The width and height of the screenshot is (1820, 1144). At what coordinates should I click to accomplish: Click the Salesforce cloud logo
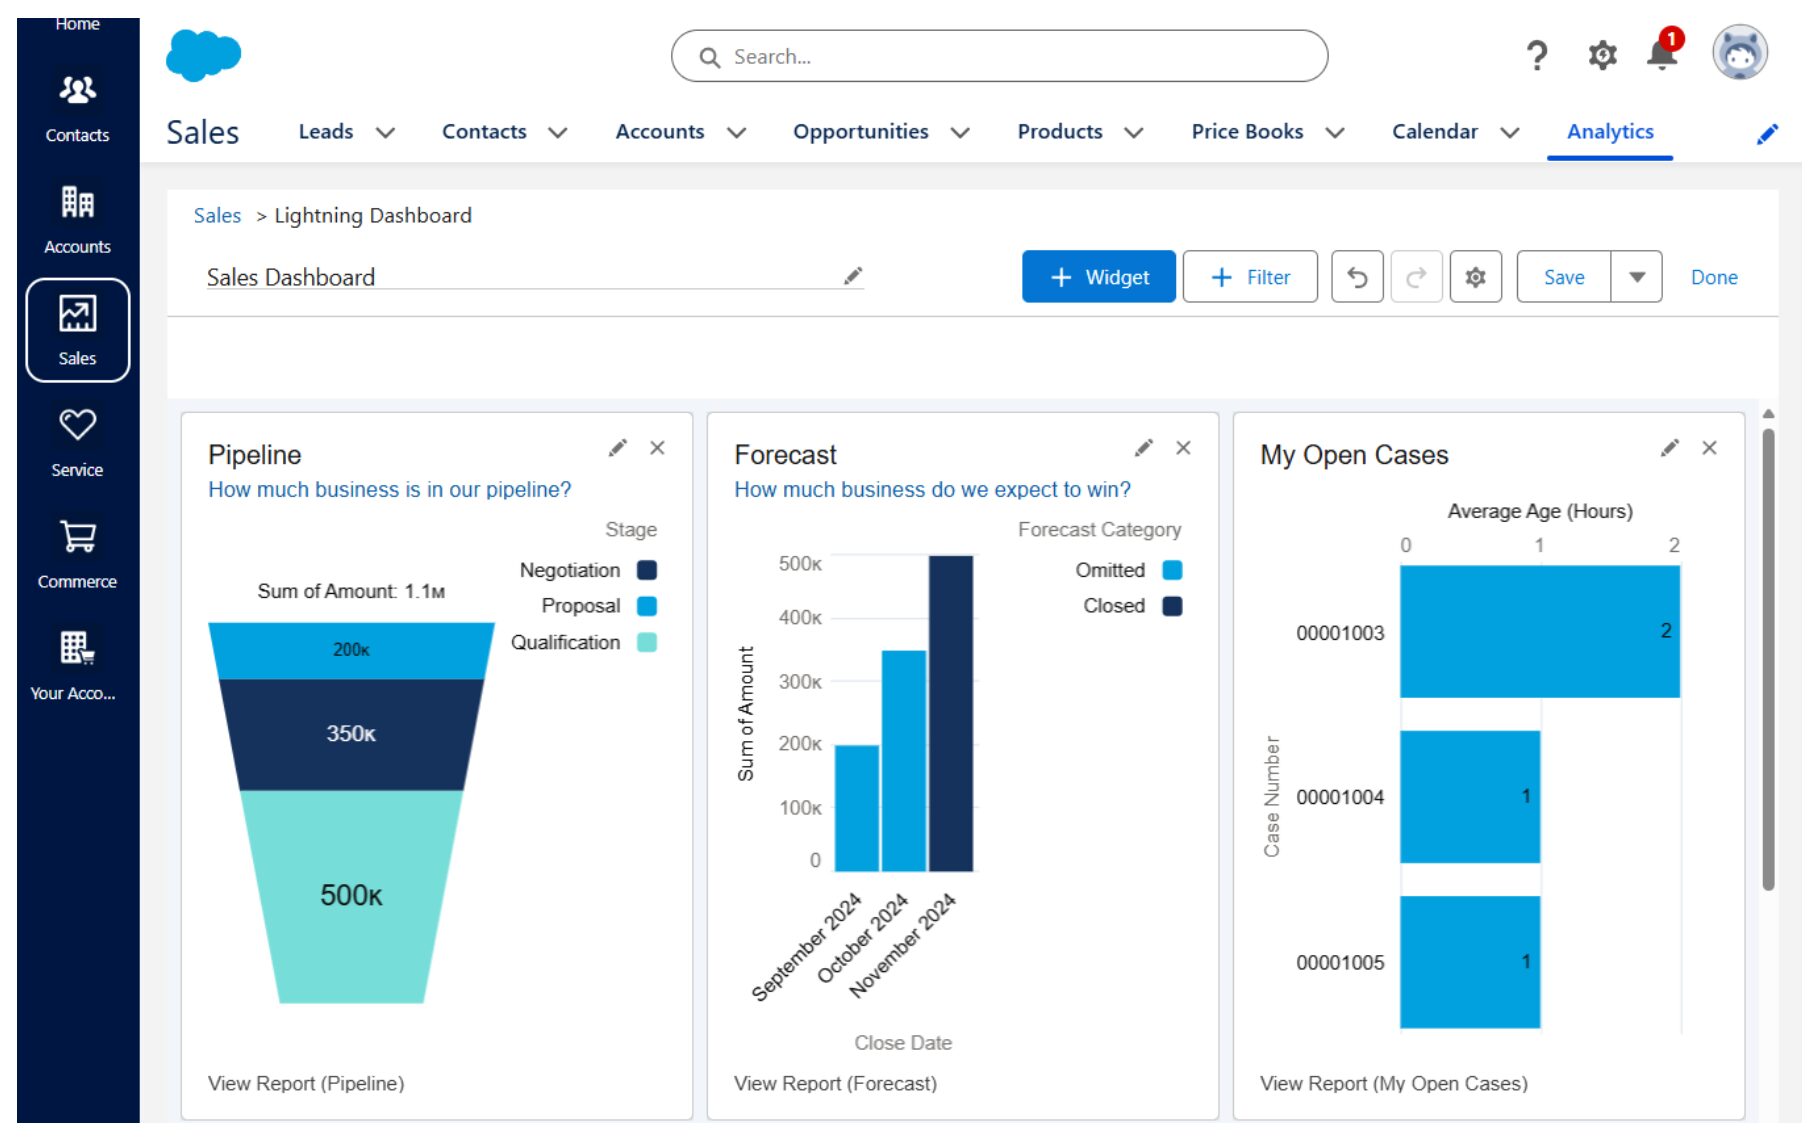click(x=203, y=55)
